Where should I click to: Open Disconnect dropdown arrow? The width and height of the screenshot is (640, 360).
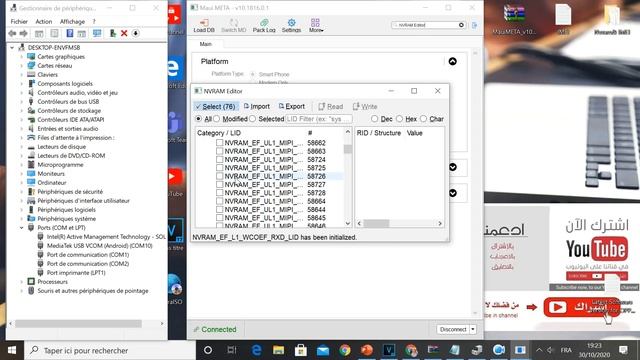pos(473,329)
